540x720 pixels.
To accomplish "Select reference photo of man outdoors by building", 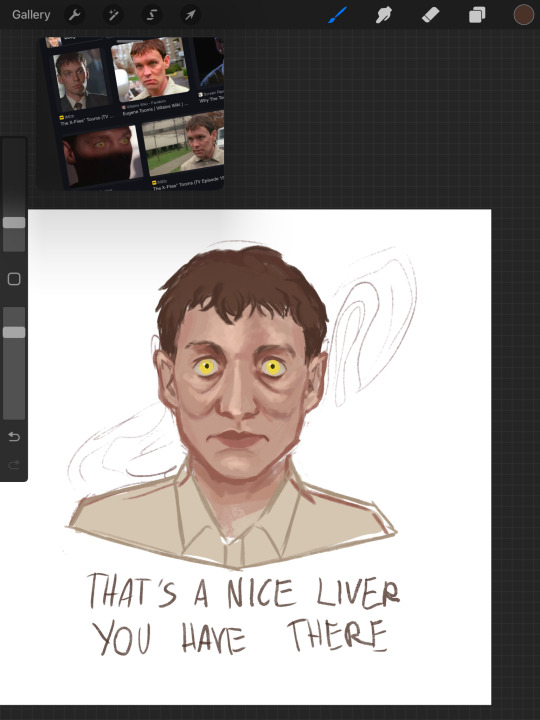I will coord(184,144).
